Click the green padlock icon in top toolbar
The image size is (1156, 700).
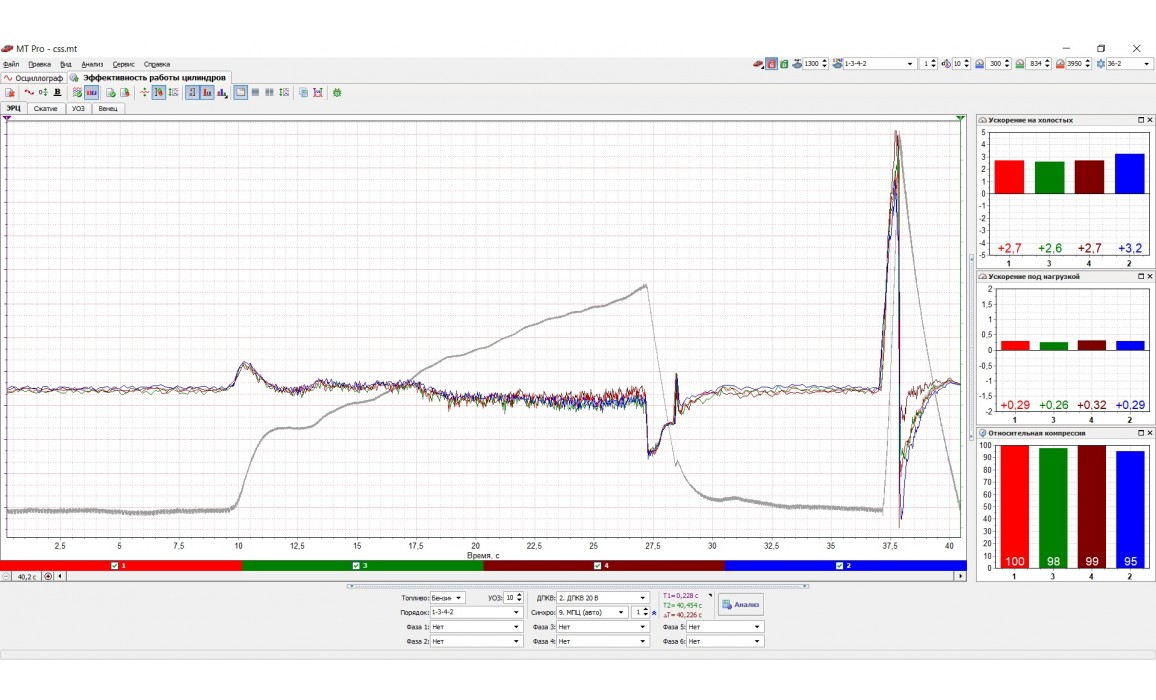[784, 64]
